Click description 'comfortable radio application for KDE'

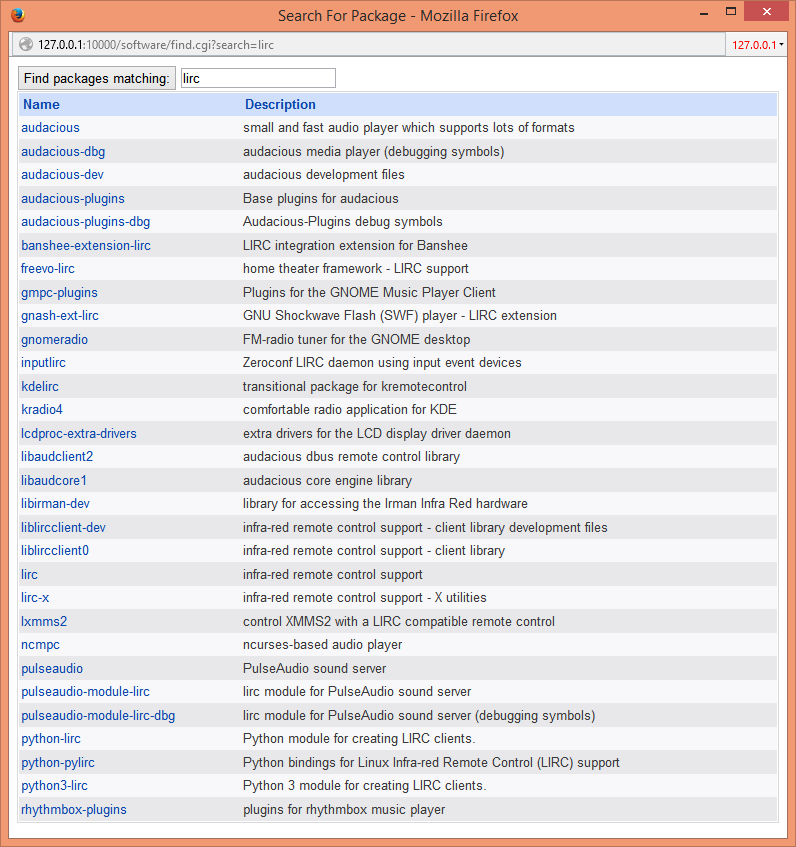coord(349,409)
